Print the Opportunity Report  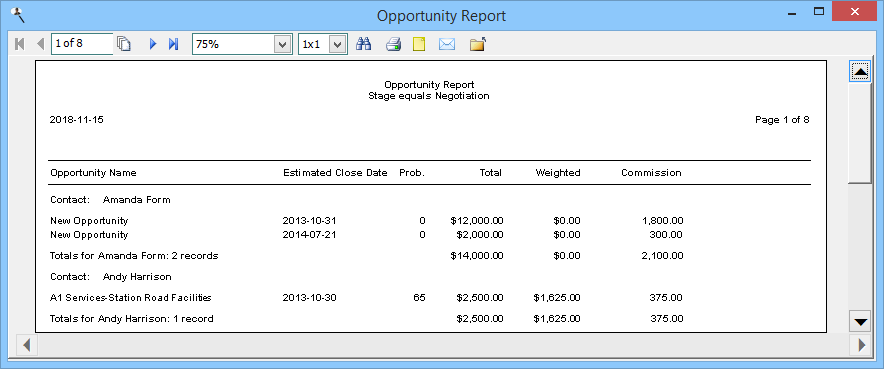point(393,44)
